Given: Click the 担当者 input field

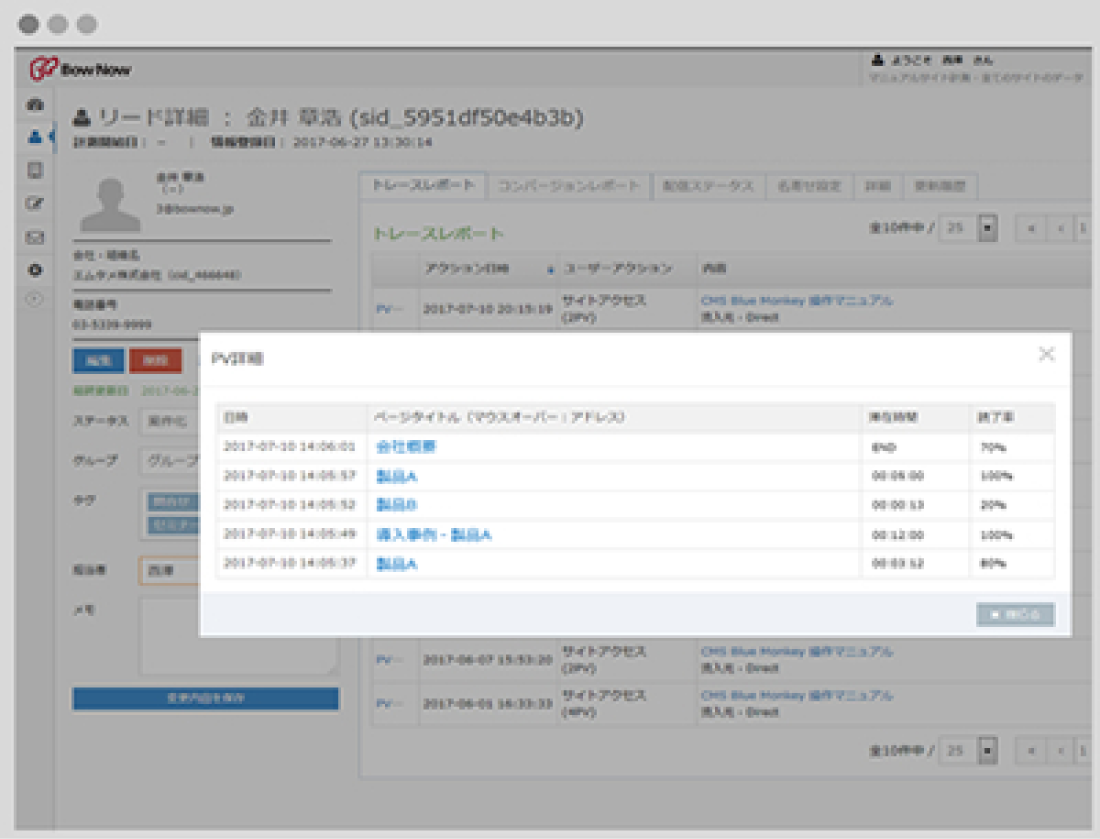Looking at the screenshot, I should [170, 570].
